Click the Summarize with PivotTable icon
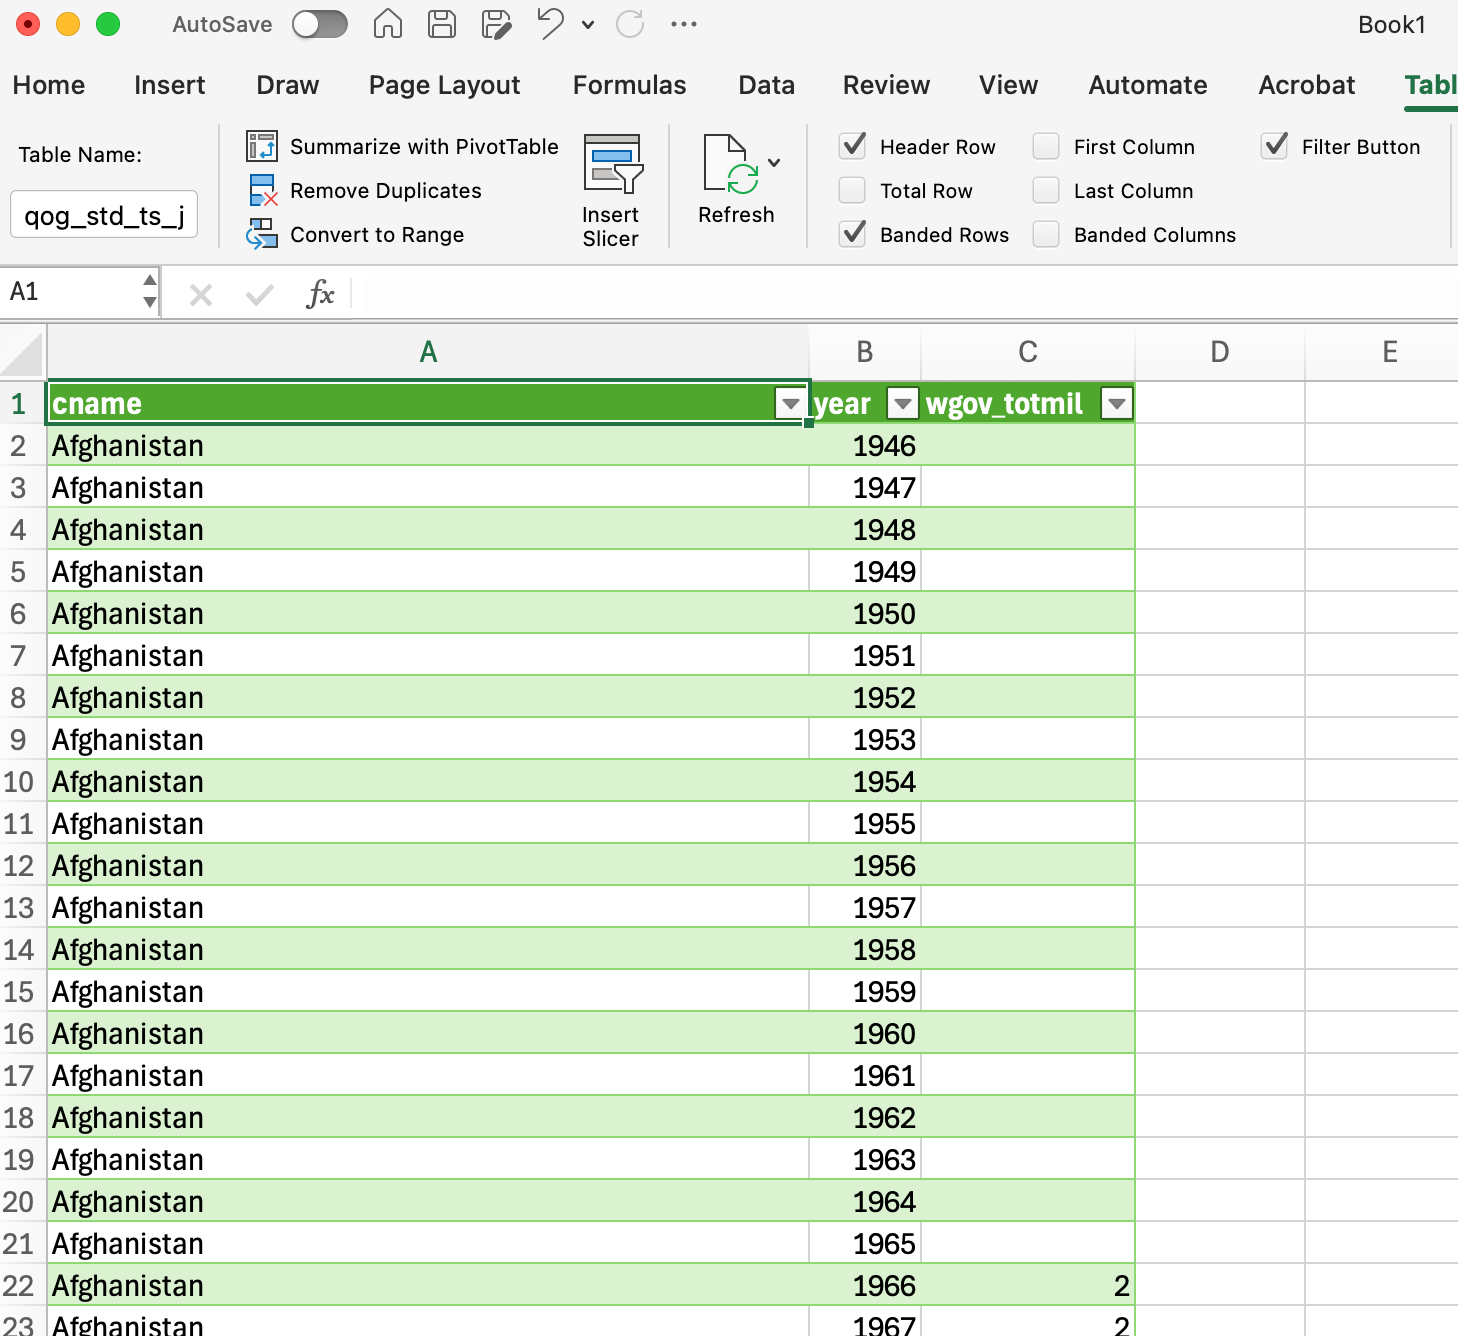Image resolution: width=1458 pixels, height=1336 pixels. pyautogui.click(x=262, y=146)
